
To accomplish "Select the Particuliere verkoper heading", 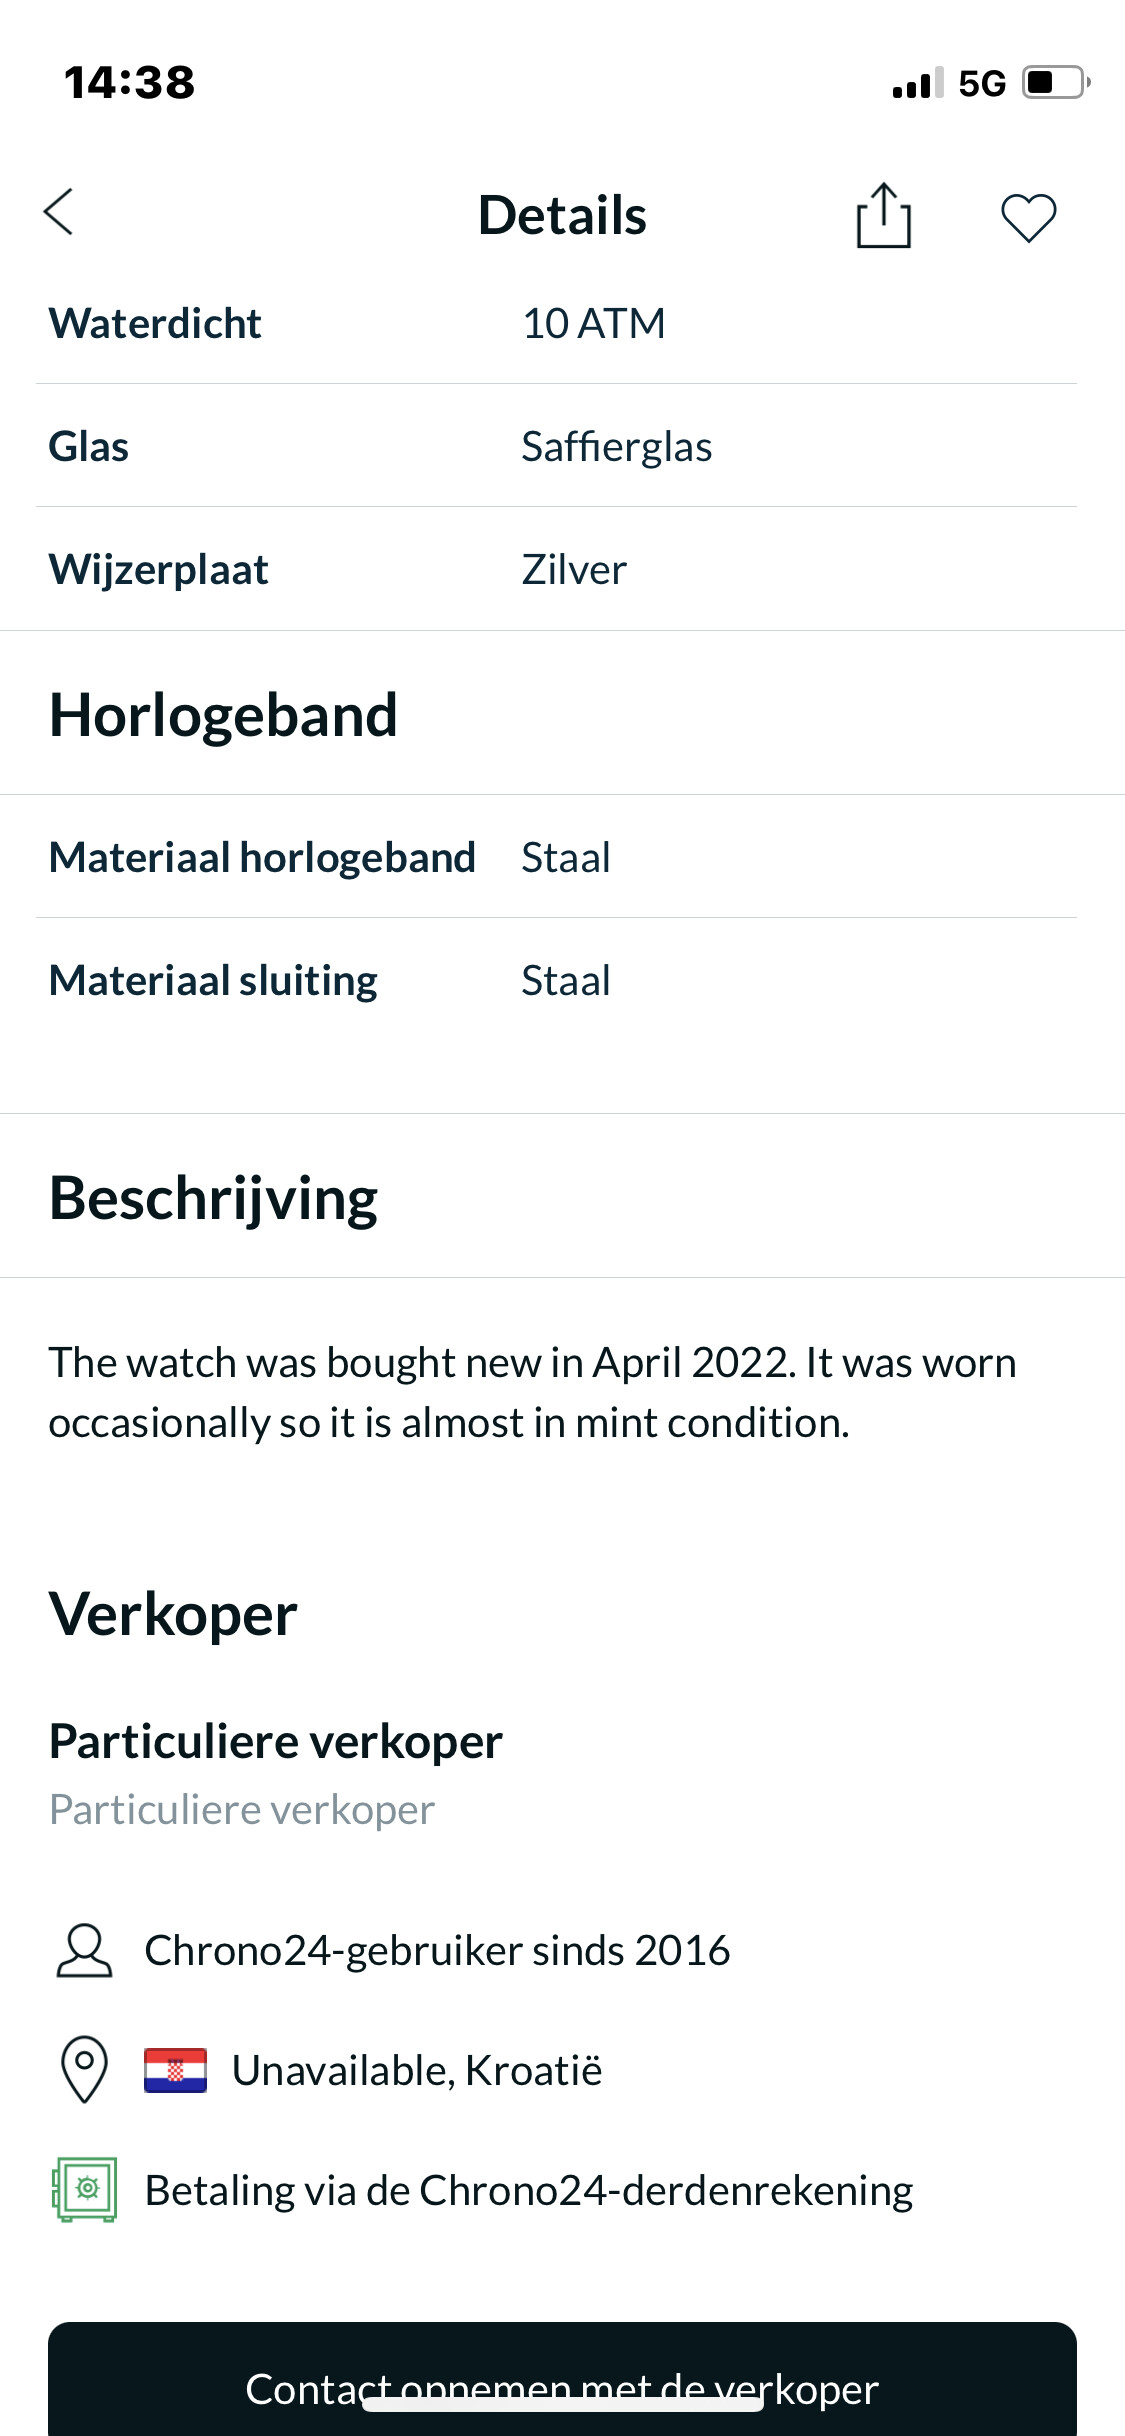I will (276, 1741).
